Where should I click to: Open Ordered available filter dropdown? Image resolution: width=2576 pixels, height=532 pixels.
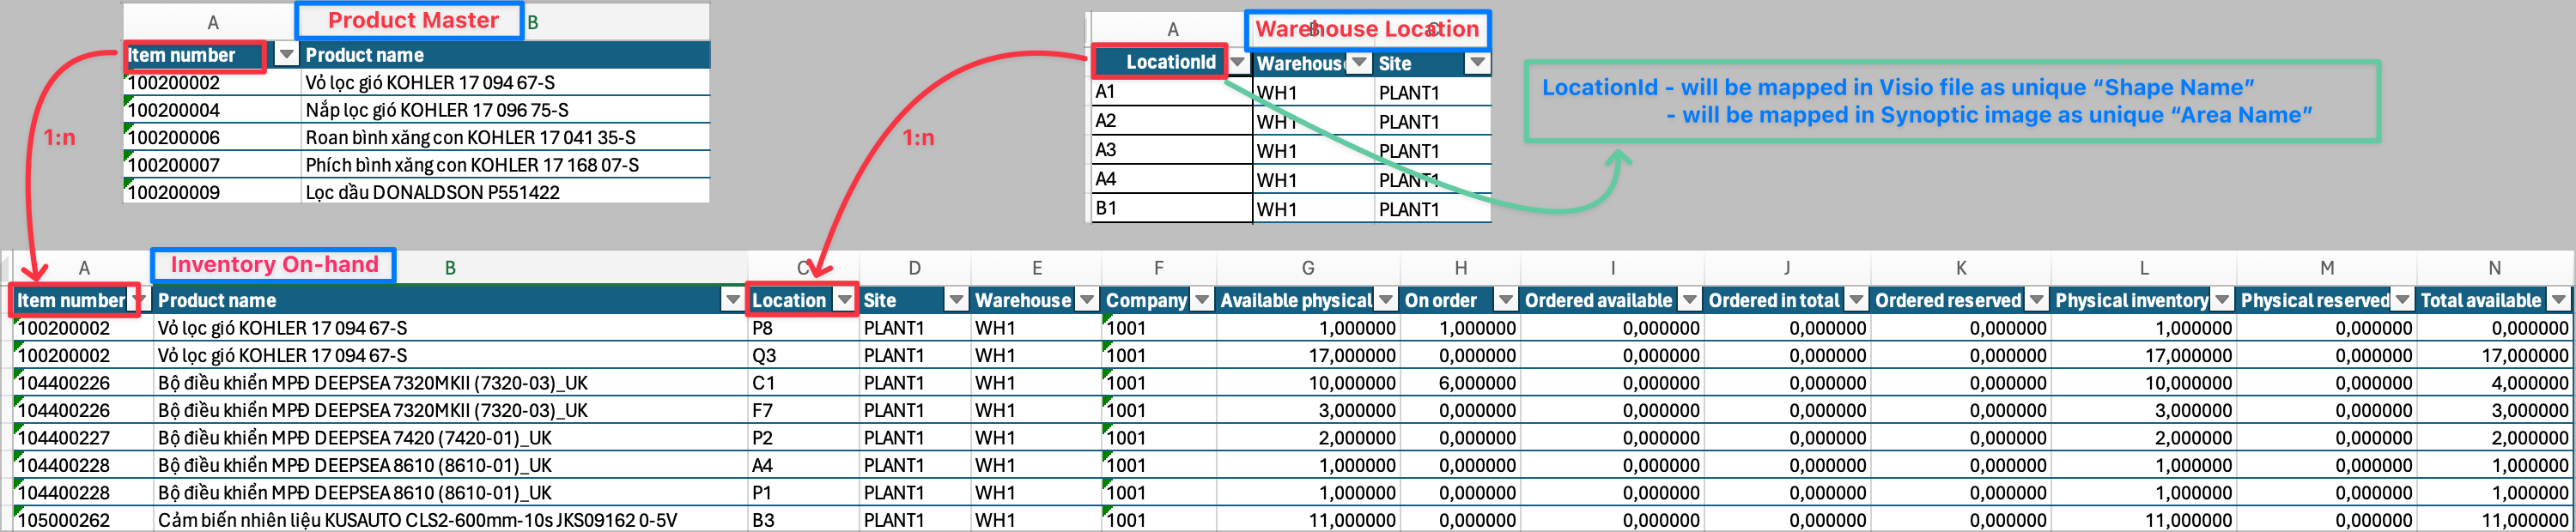pos(1689,300)
